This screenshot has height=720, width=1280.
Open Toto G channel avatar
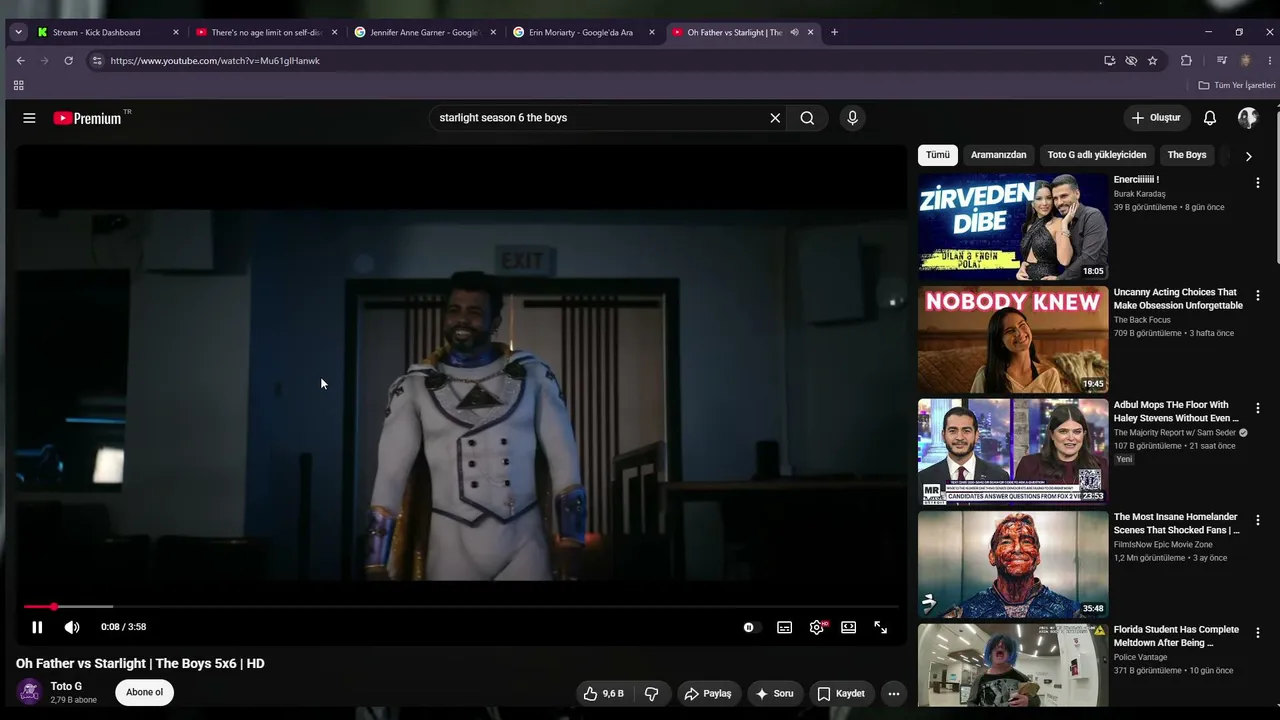pyautogui.click(x=30, y=692)
